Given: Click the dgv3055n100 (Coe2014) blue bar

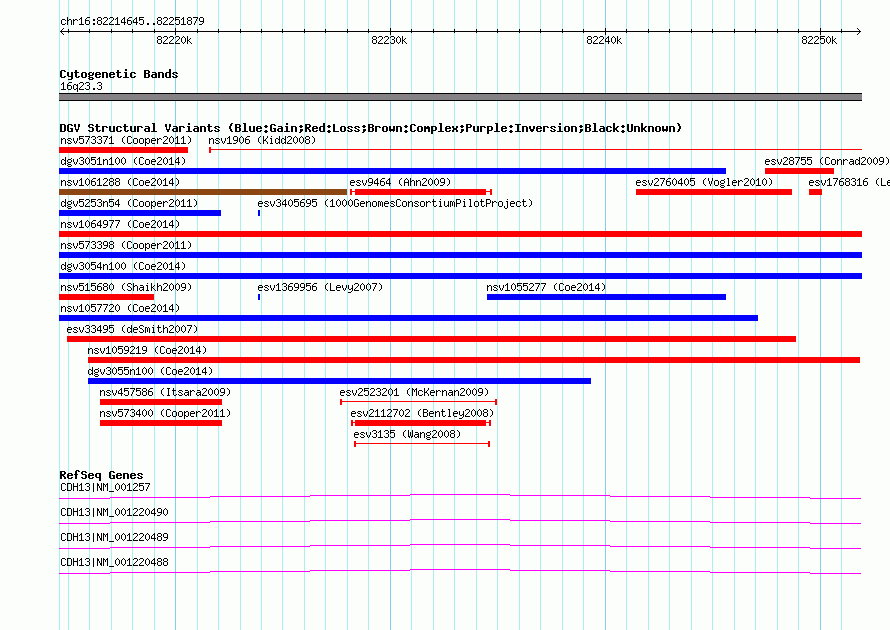Looking at the screenshot, I should [339, 381].
